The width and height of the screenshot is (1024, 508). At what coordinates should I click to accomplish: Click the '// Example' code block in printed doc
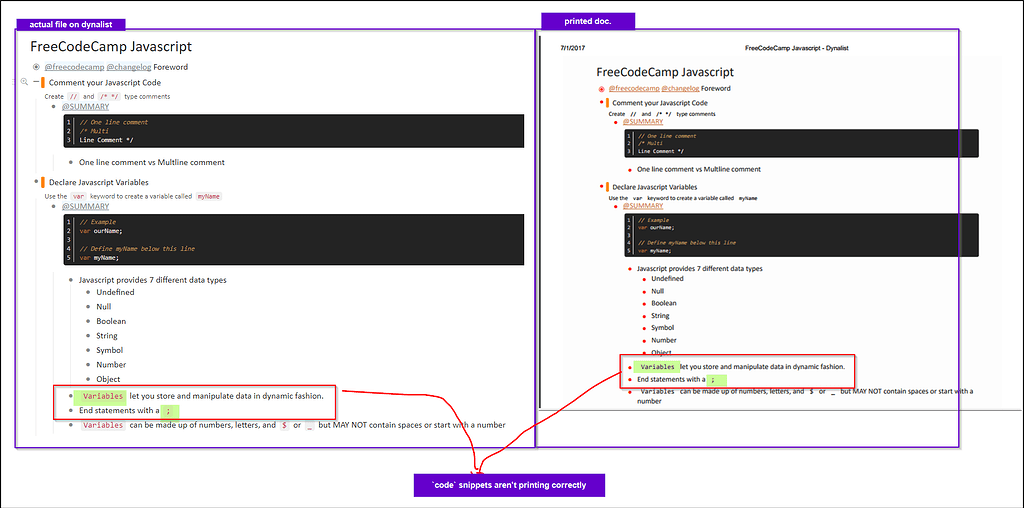coord(801,235)
